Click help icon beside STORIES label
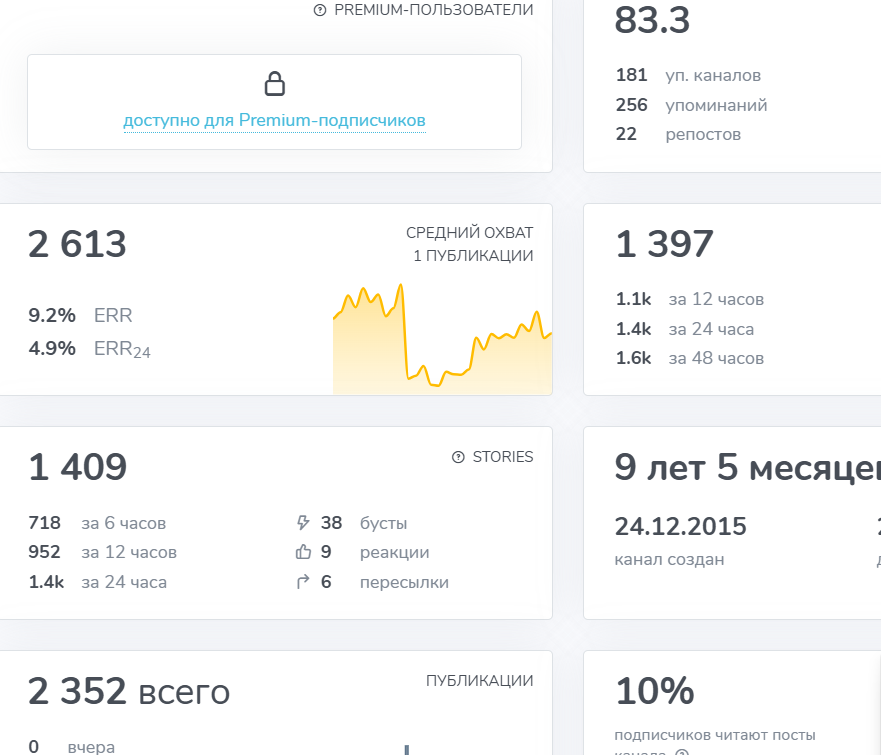Viewport: 881px width, 755px height. [458, 457]
